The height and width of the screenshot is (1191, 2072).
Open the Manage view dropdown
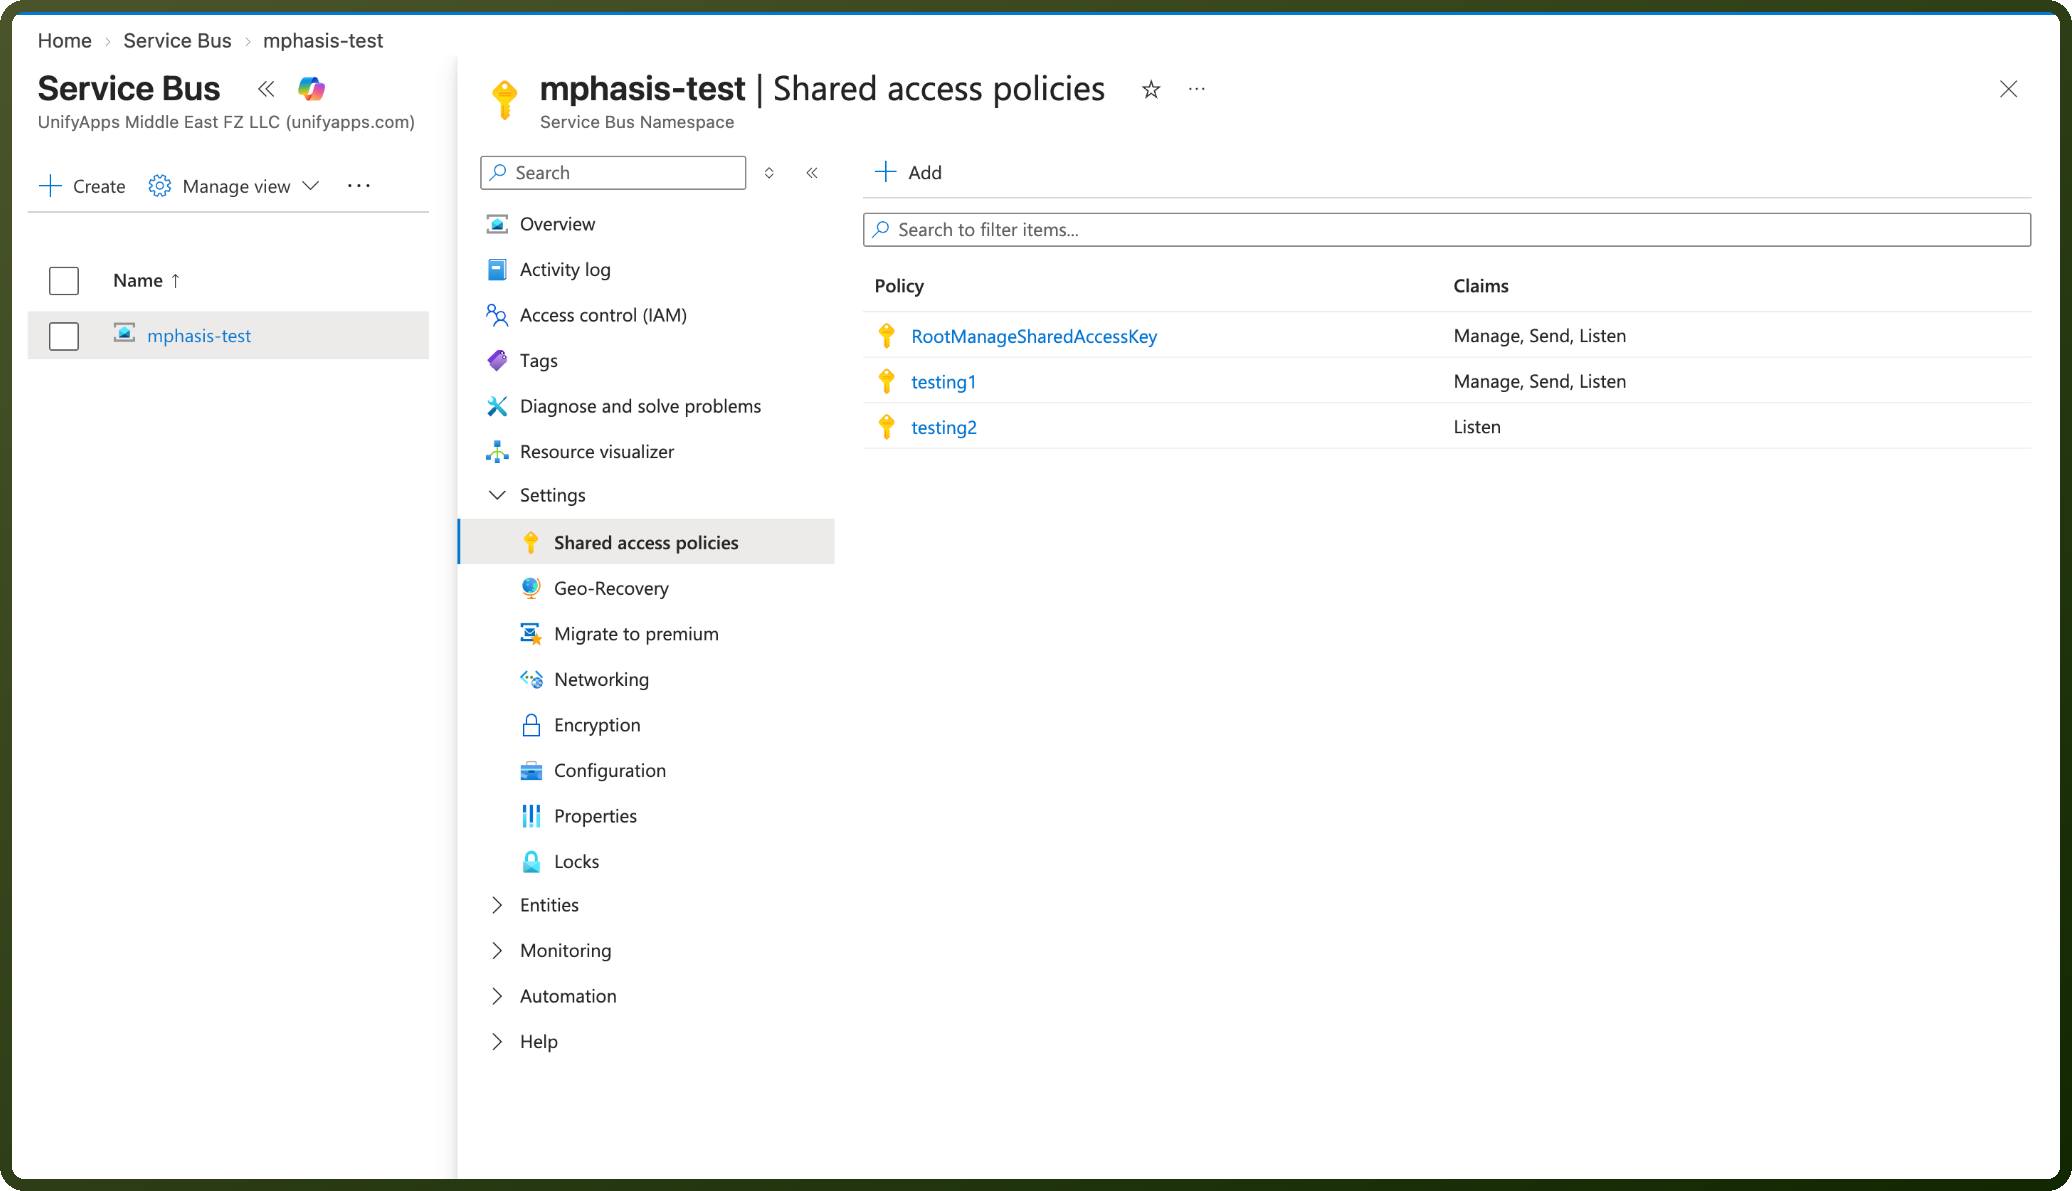coord(311,186)
